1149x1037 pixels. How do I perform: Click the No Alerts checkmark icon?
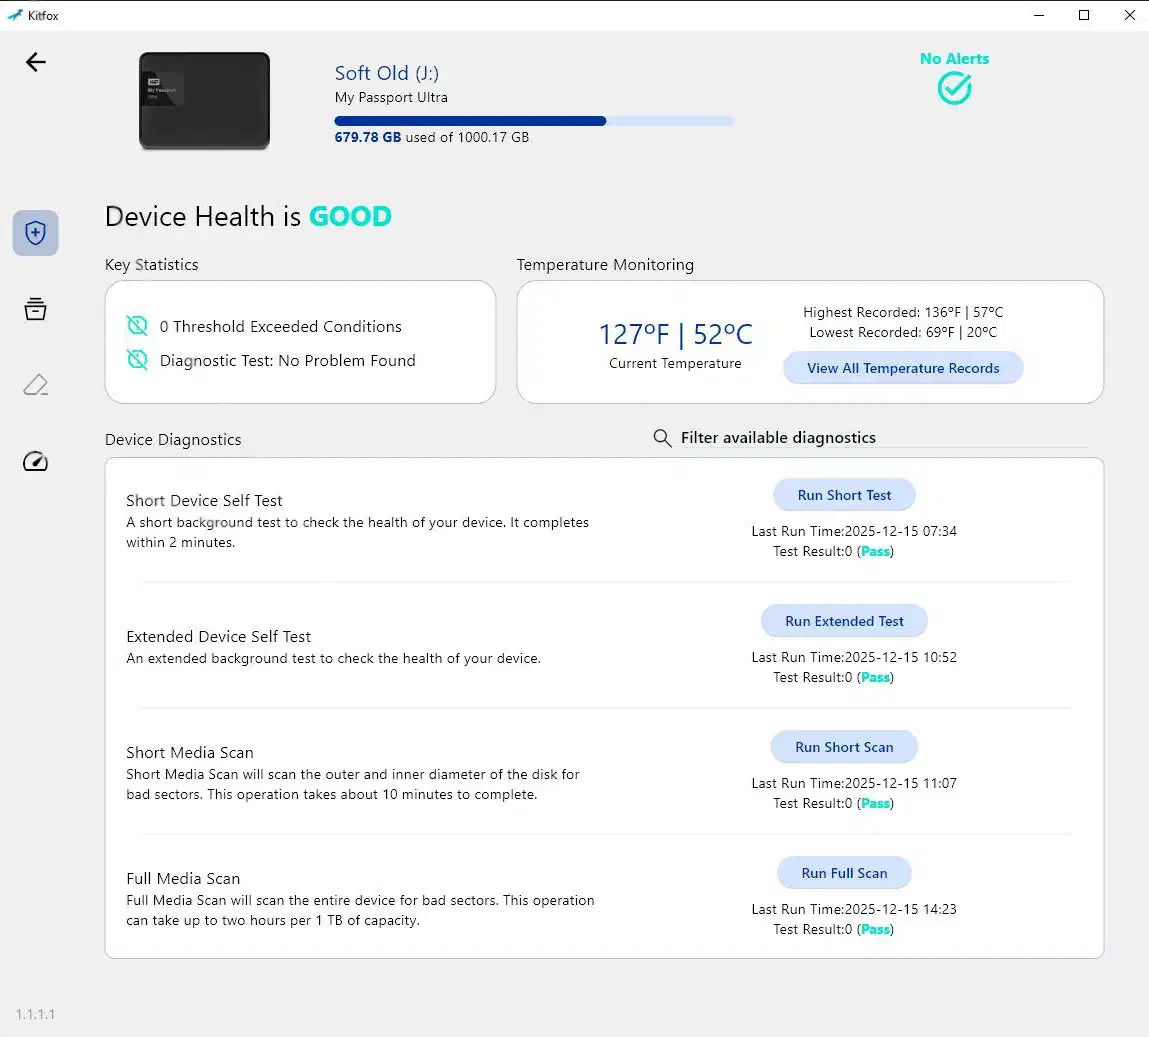click(954, 88)
